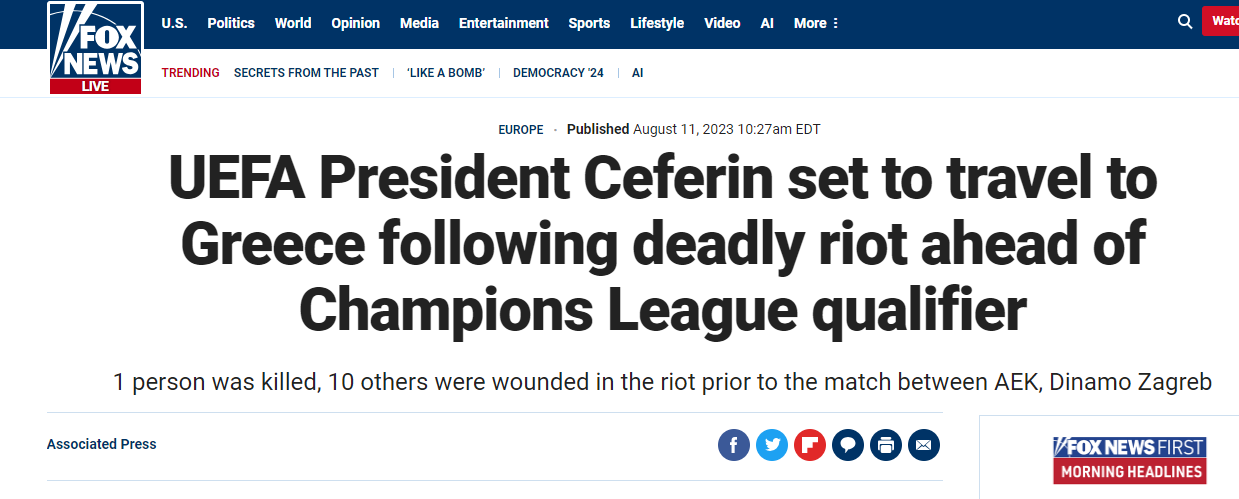Open the comments bubble icon
Image resolution: width=1239 pixels, height=499 pixels.
848,445
